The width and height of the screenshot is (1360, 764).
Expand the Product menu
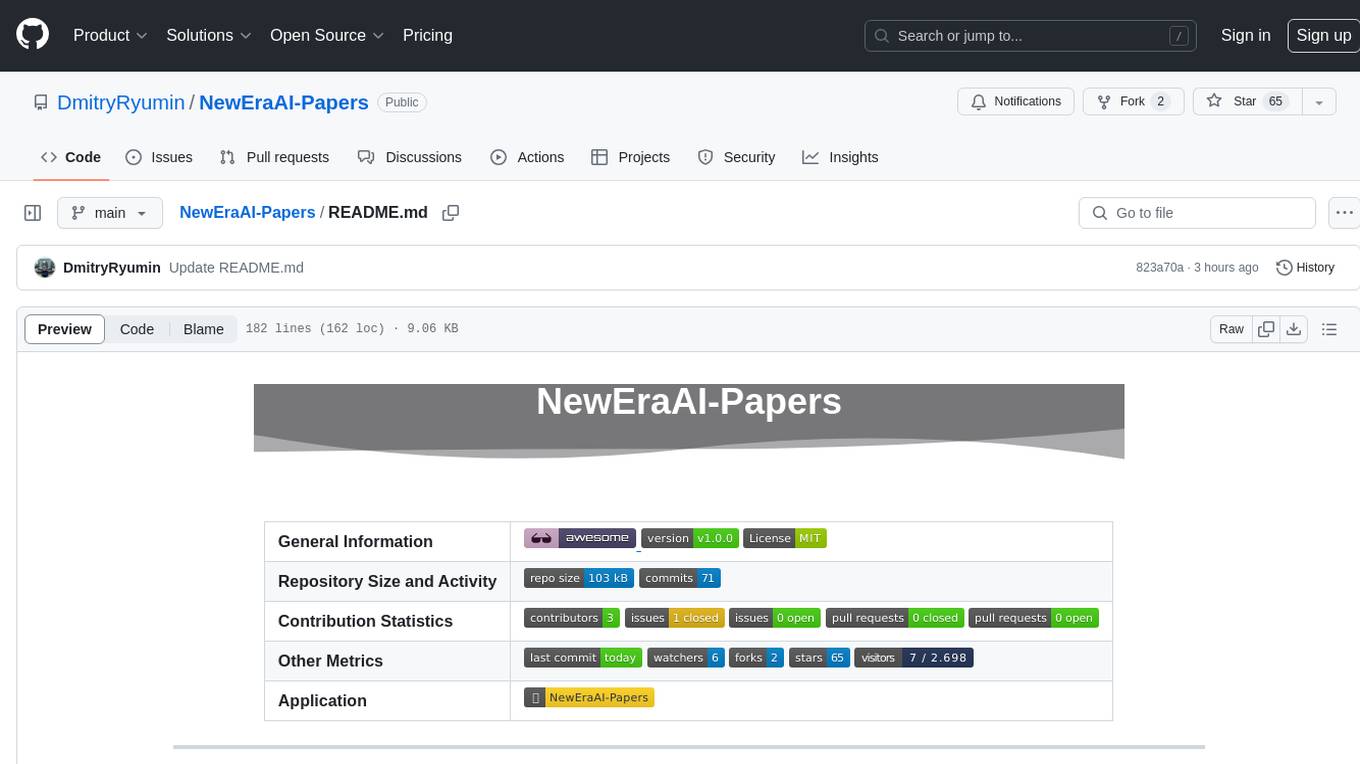[x=110, y=35]
